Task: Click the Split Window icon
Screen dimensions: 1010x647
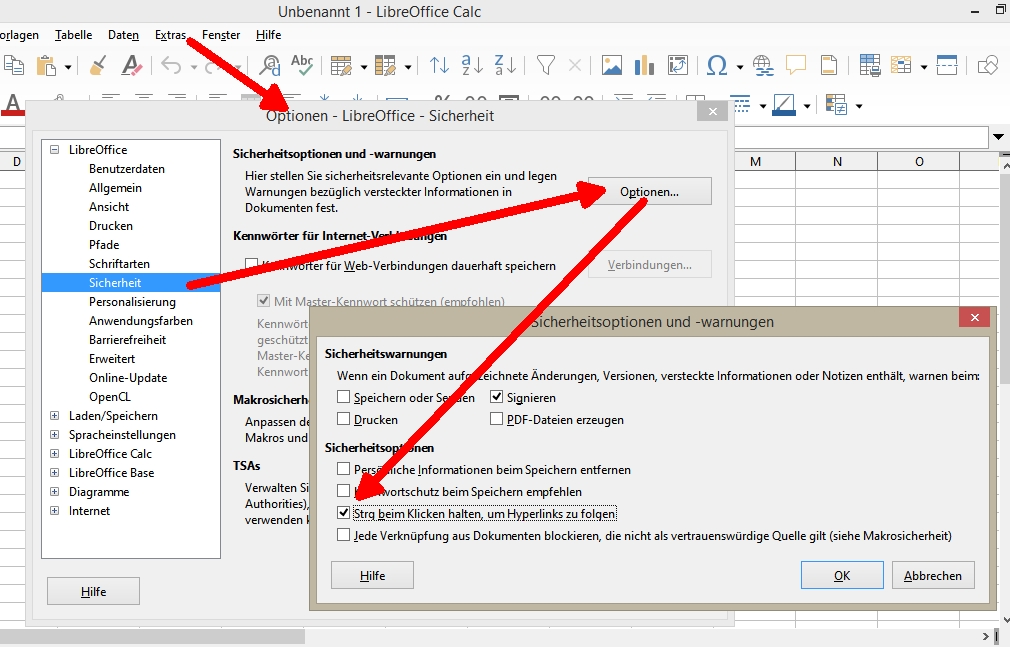Action: (x=947, y=65)
